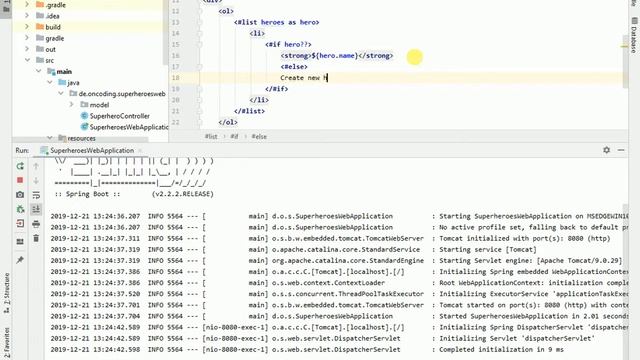Collapse the resources folder
This screenshot has width=640, height=360.
point(49,138)
